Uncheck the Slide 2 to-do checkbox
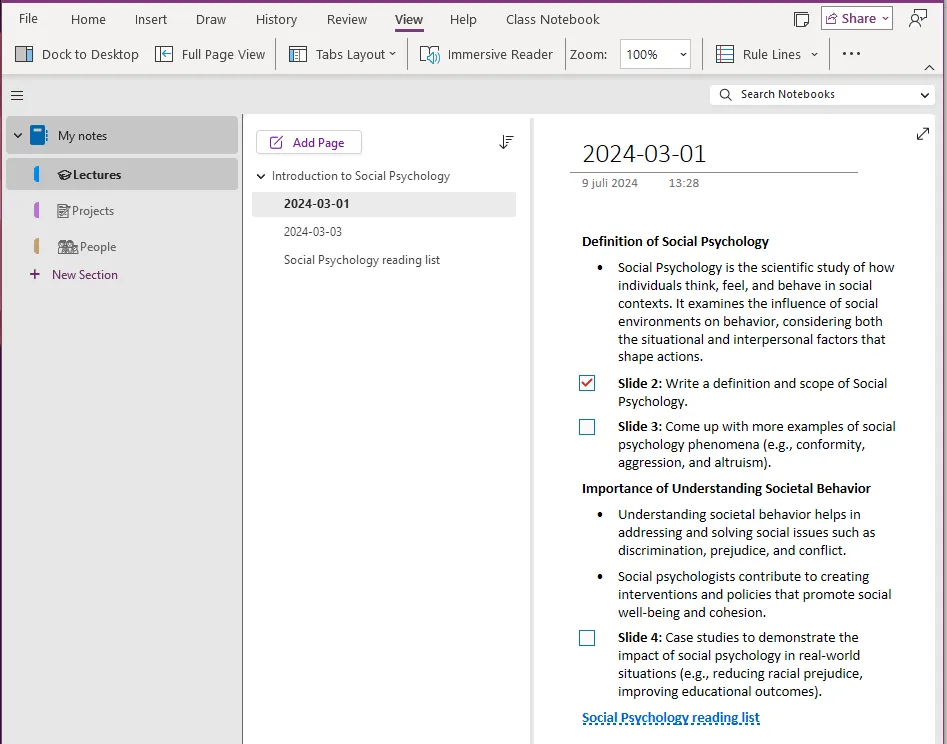This screenshot has height=744, width=947. (x=587, y=383)
